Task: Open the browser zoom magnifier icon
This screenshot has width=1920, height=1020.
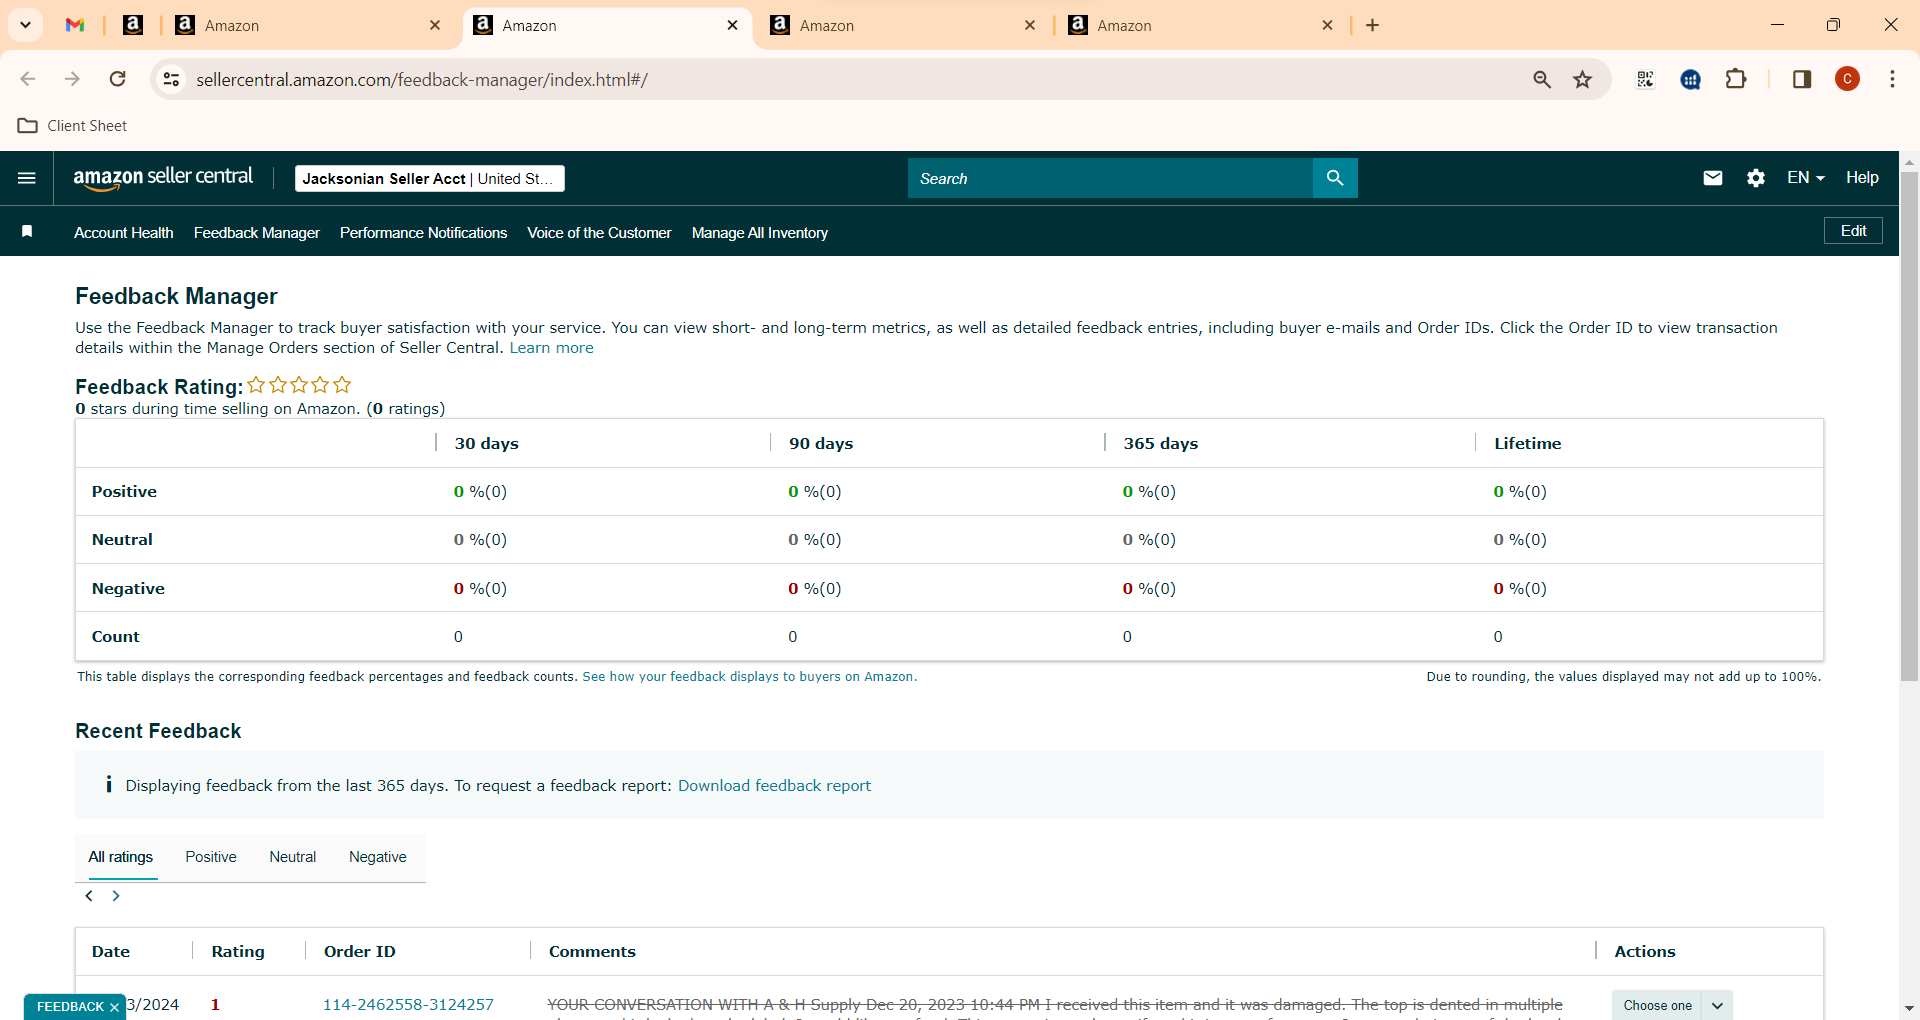Action: pos(1542,79)
